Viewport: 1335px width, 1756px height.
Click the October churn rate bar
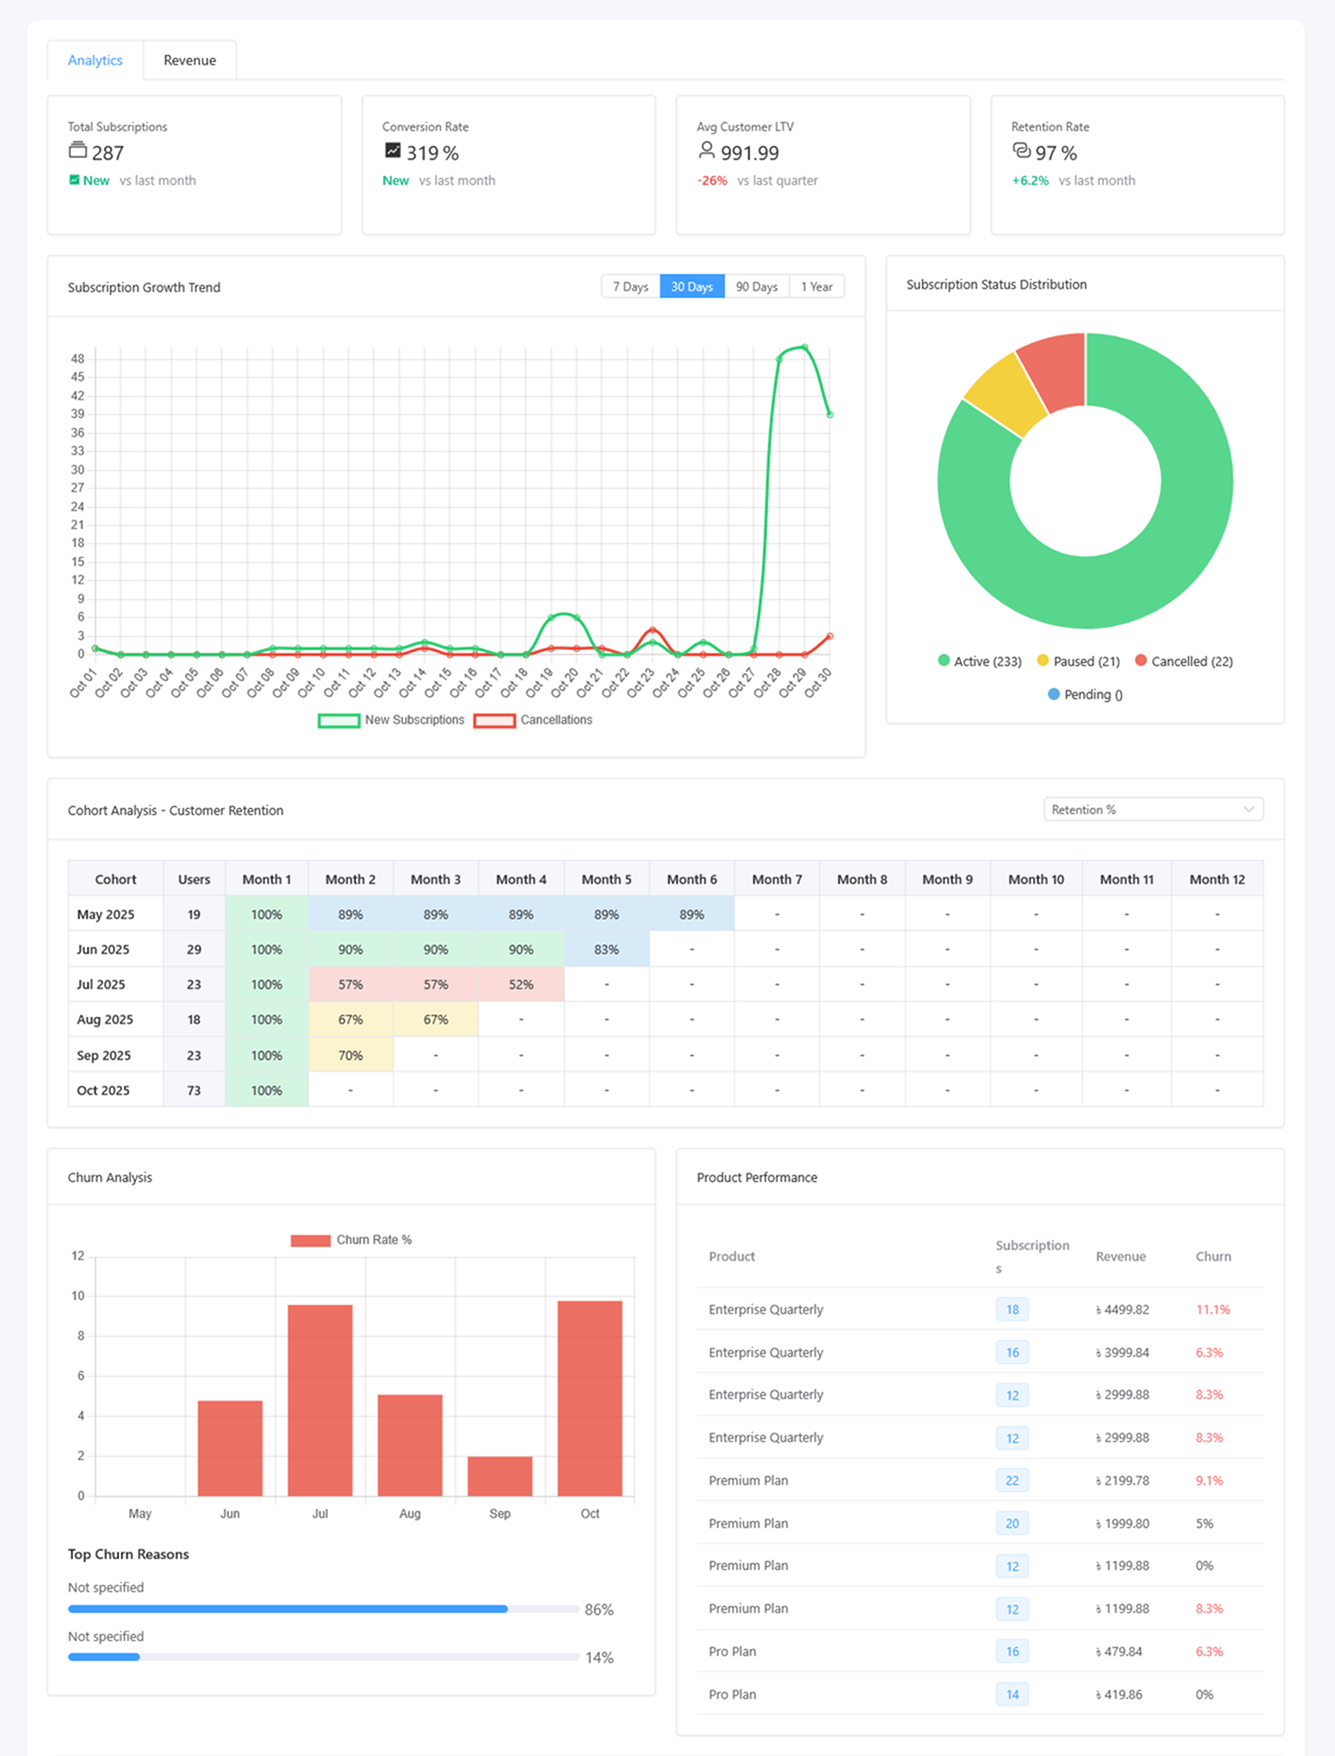tap(590, 1398)
